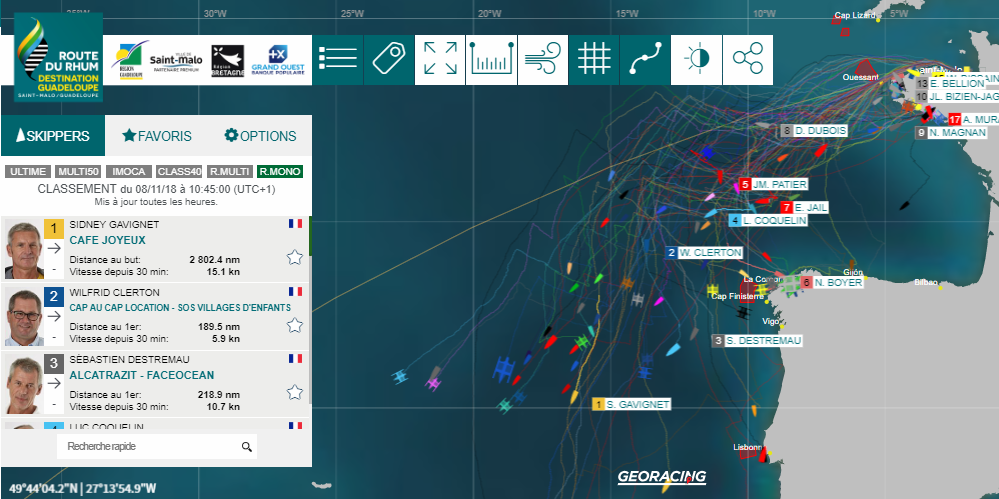Click the WILFRID CLERTON name text

point(115,292)
